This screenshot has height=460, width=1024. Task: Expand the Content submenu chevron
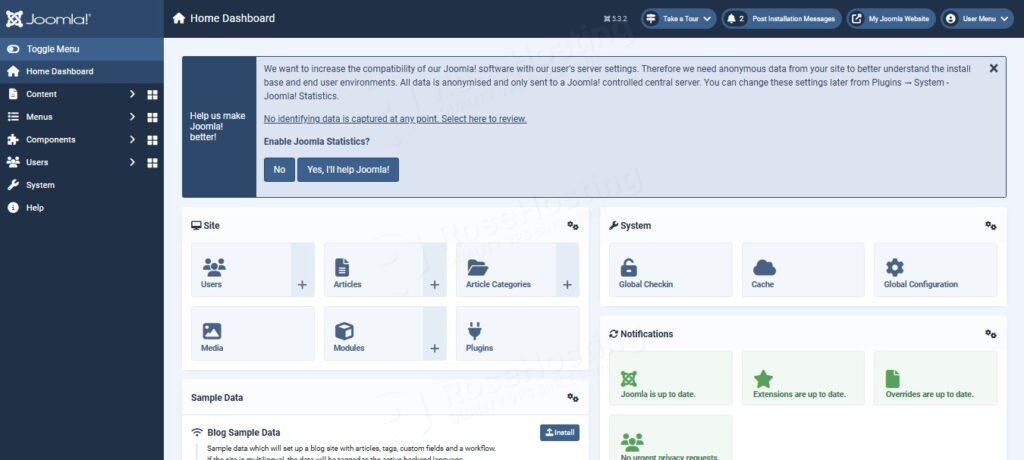[132, 94]
